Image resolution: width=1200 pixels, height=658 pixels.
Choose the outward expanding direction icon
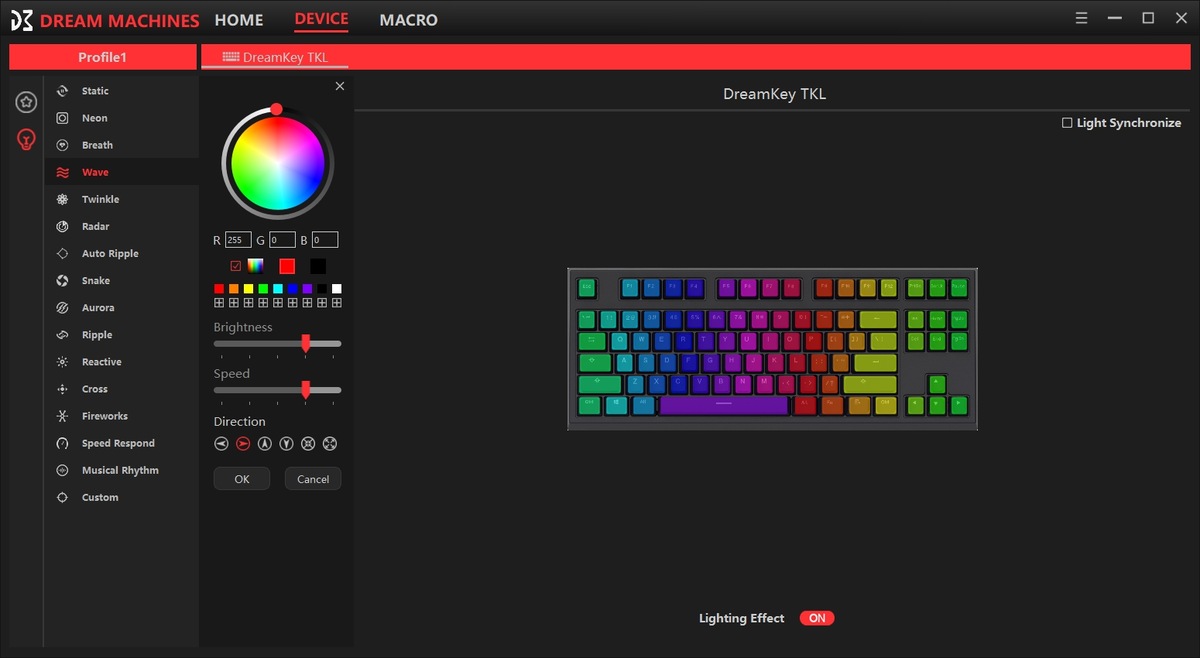[330, 444]
